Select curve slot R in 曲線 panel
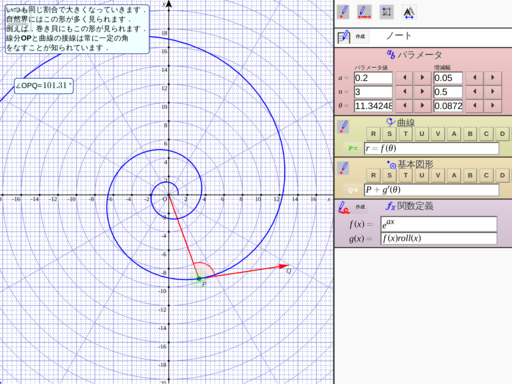 pyautogui.click(x=373, y=134)
